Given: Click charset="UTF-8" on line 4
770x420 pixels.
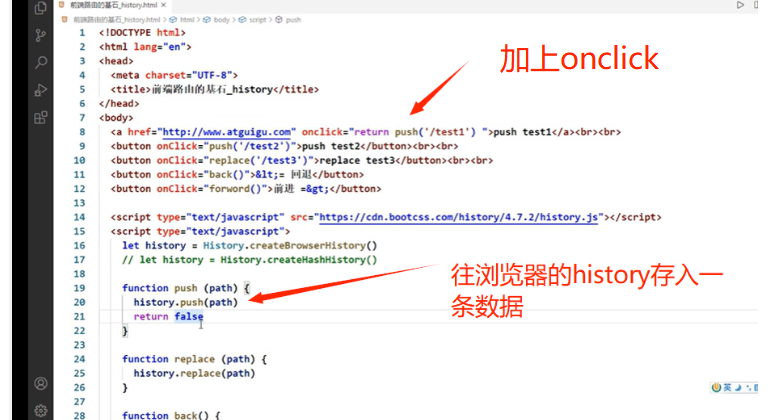Looking at the screenshot, I should click(189, 75).
